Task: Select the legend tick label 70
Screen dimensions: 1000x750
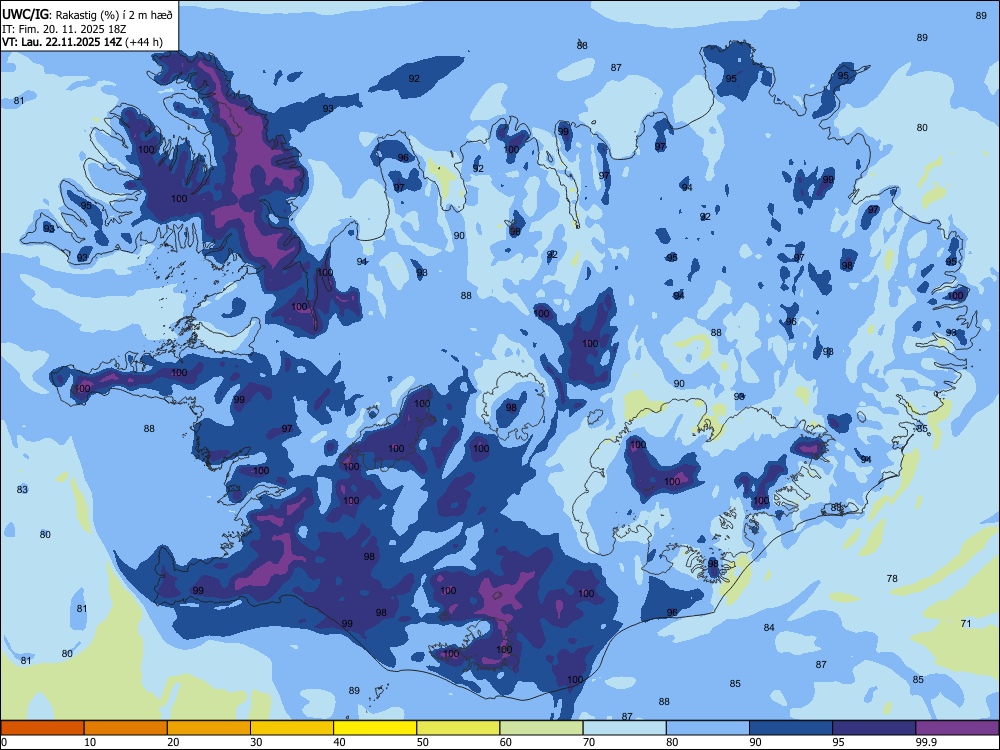Action: (x=589, y=742)
